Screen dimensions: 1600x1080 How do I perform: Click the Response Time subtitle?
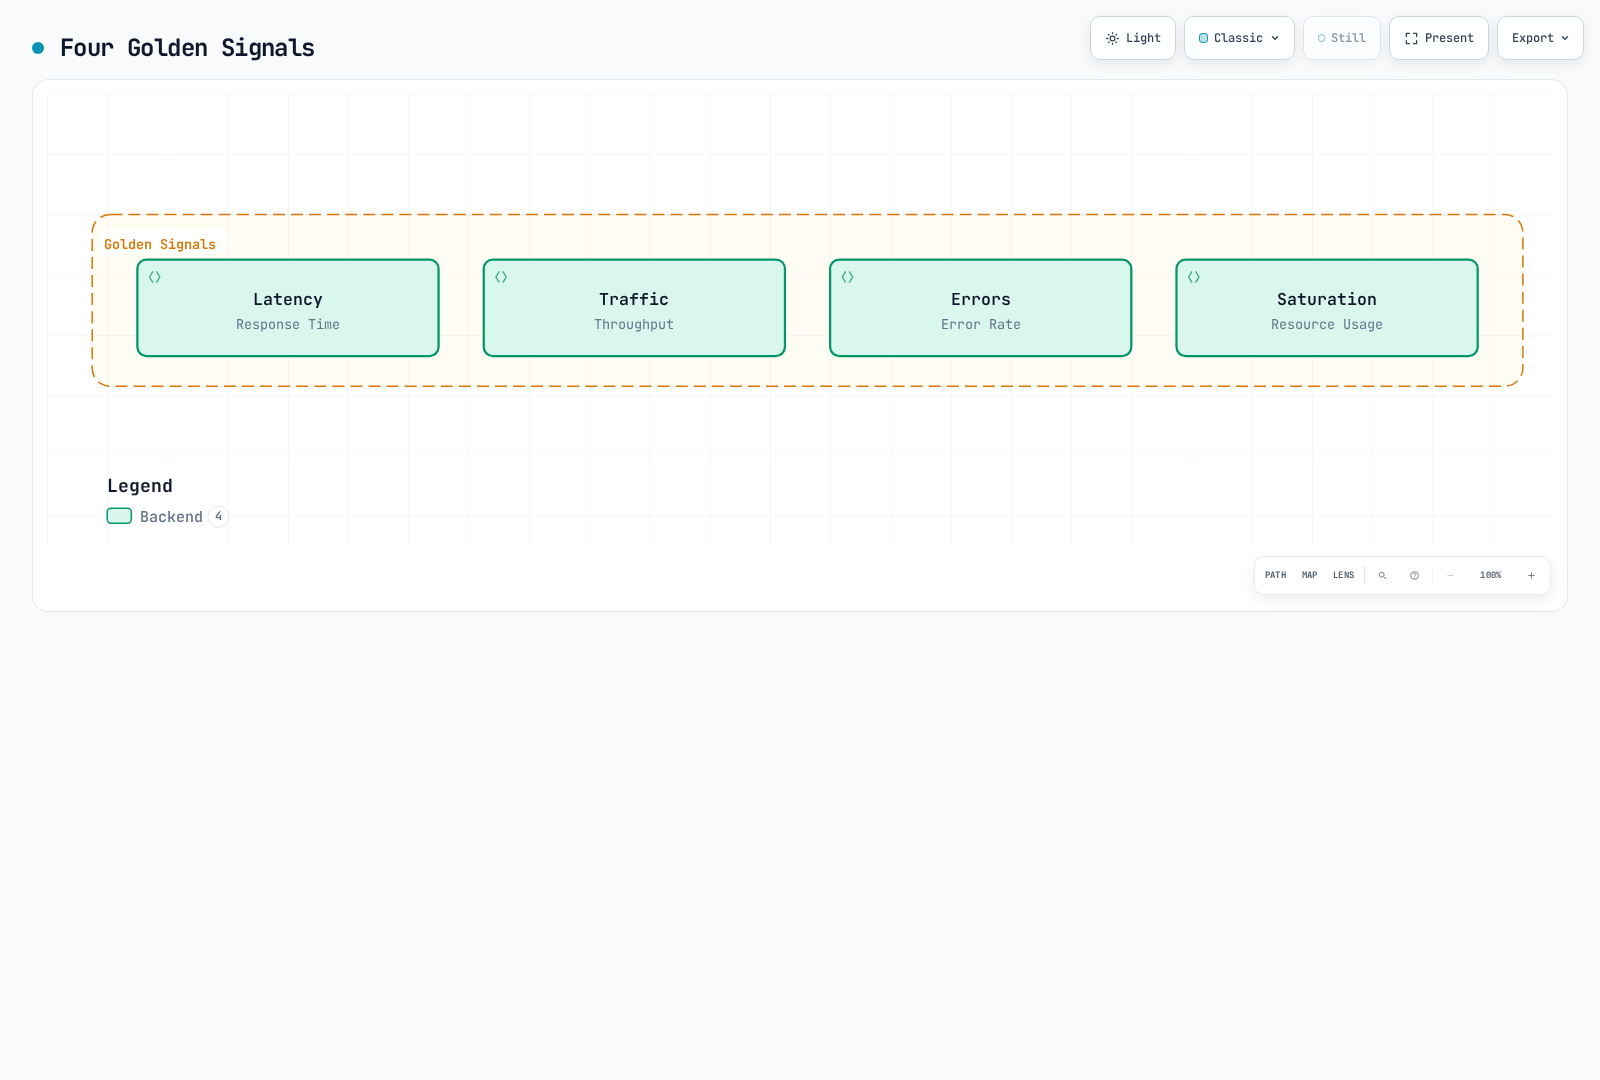288,325
